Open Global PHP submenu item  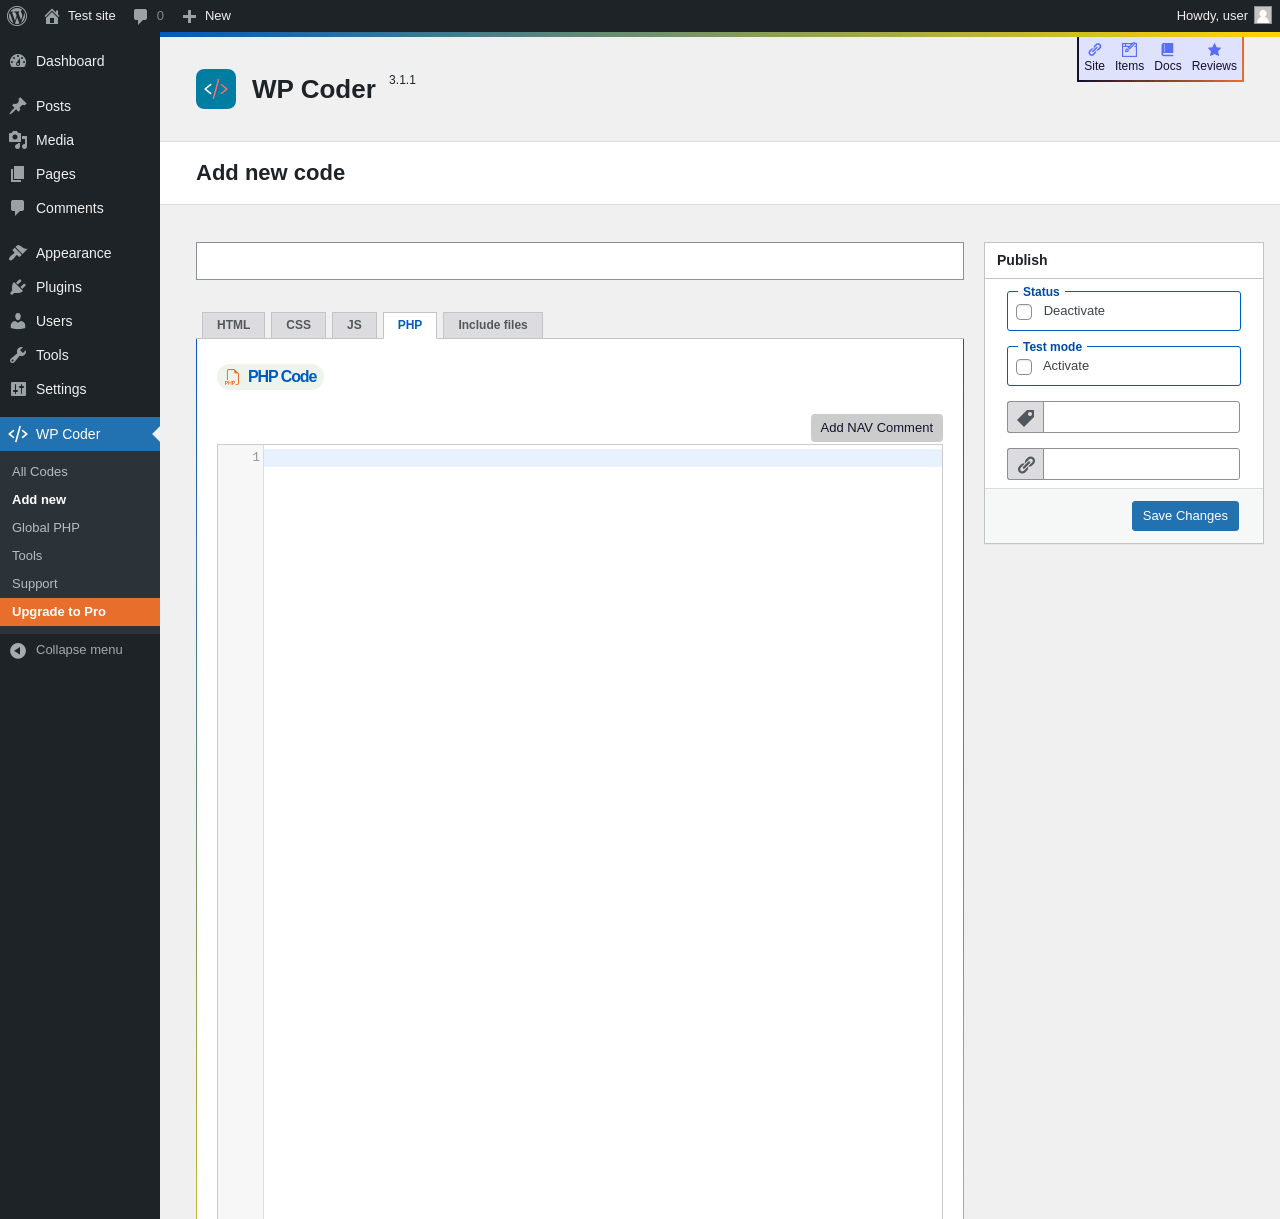point(80,528)
